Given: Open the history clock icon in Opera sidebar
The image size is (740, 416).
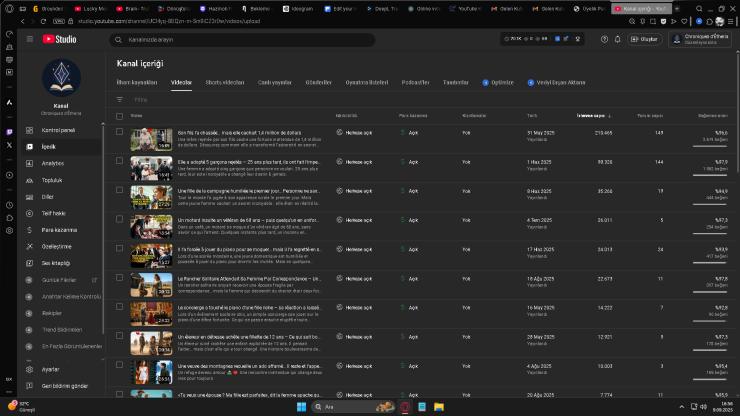Looking at the screenshot, I should point(9,205).
